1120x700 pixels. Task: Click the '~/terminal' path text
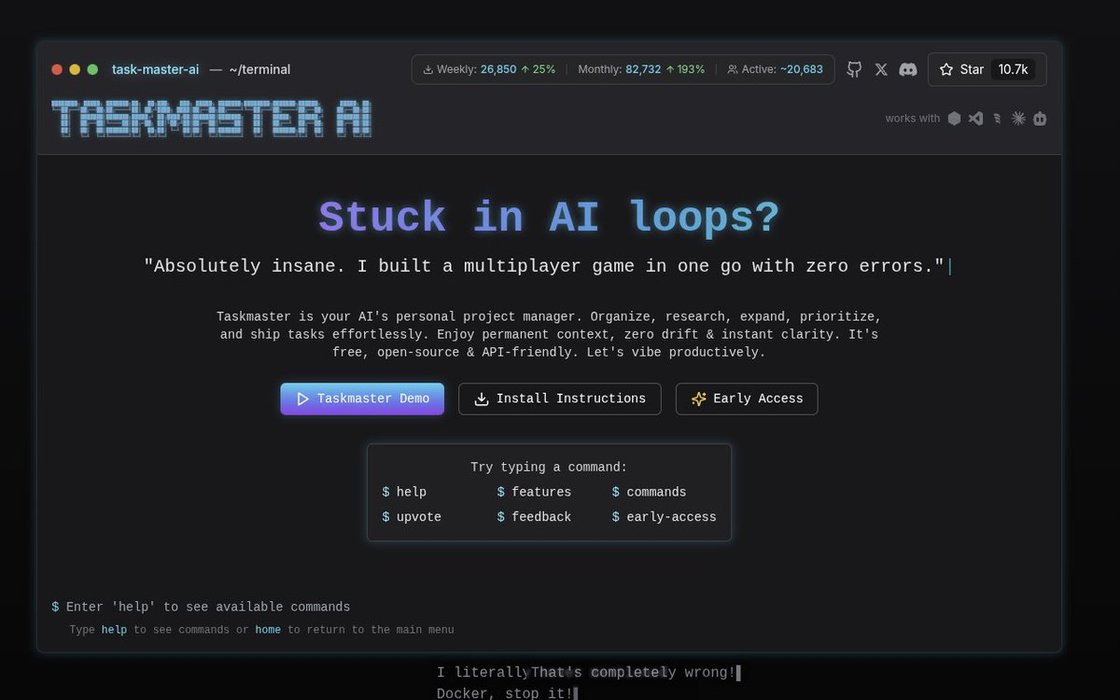[x=260, y=69]
